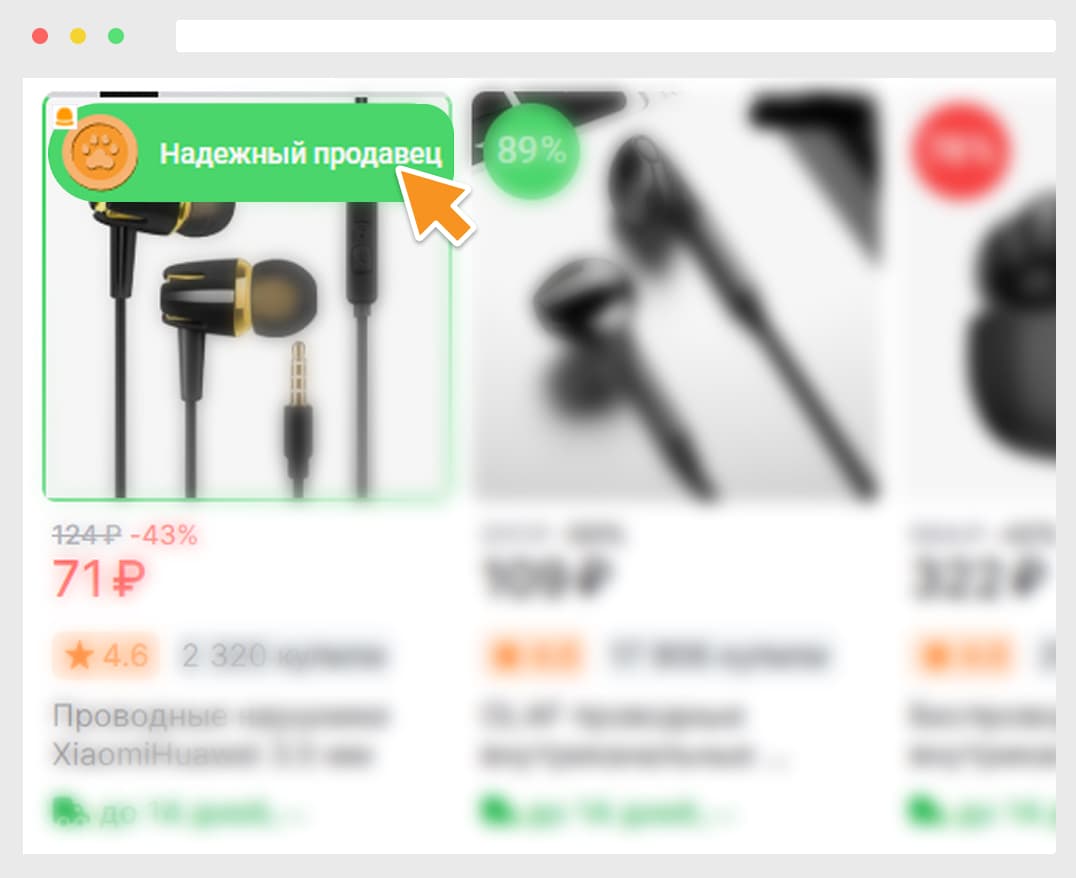Viewport: 1076px width, 878px height.
Task: Click first product's green delivery truck icon
Action: 70,811
